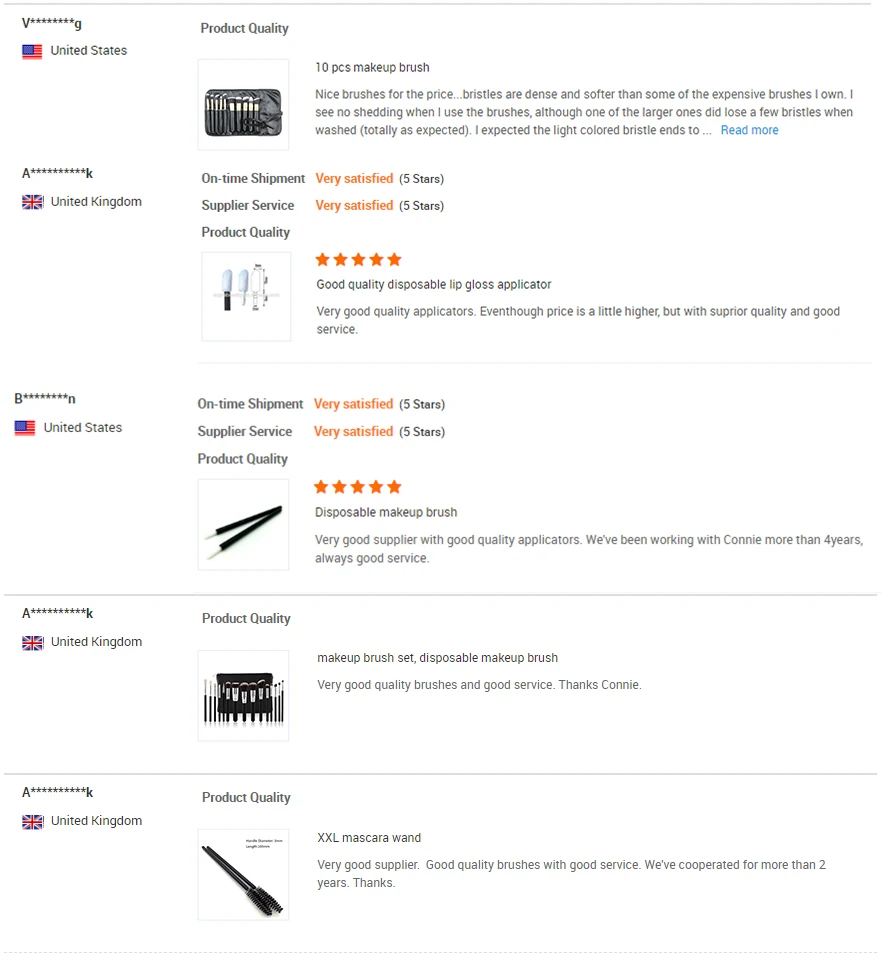
Task: Open the lip gloss applicator product thumbnail
Action: pos(246,296)
